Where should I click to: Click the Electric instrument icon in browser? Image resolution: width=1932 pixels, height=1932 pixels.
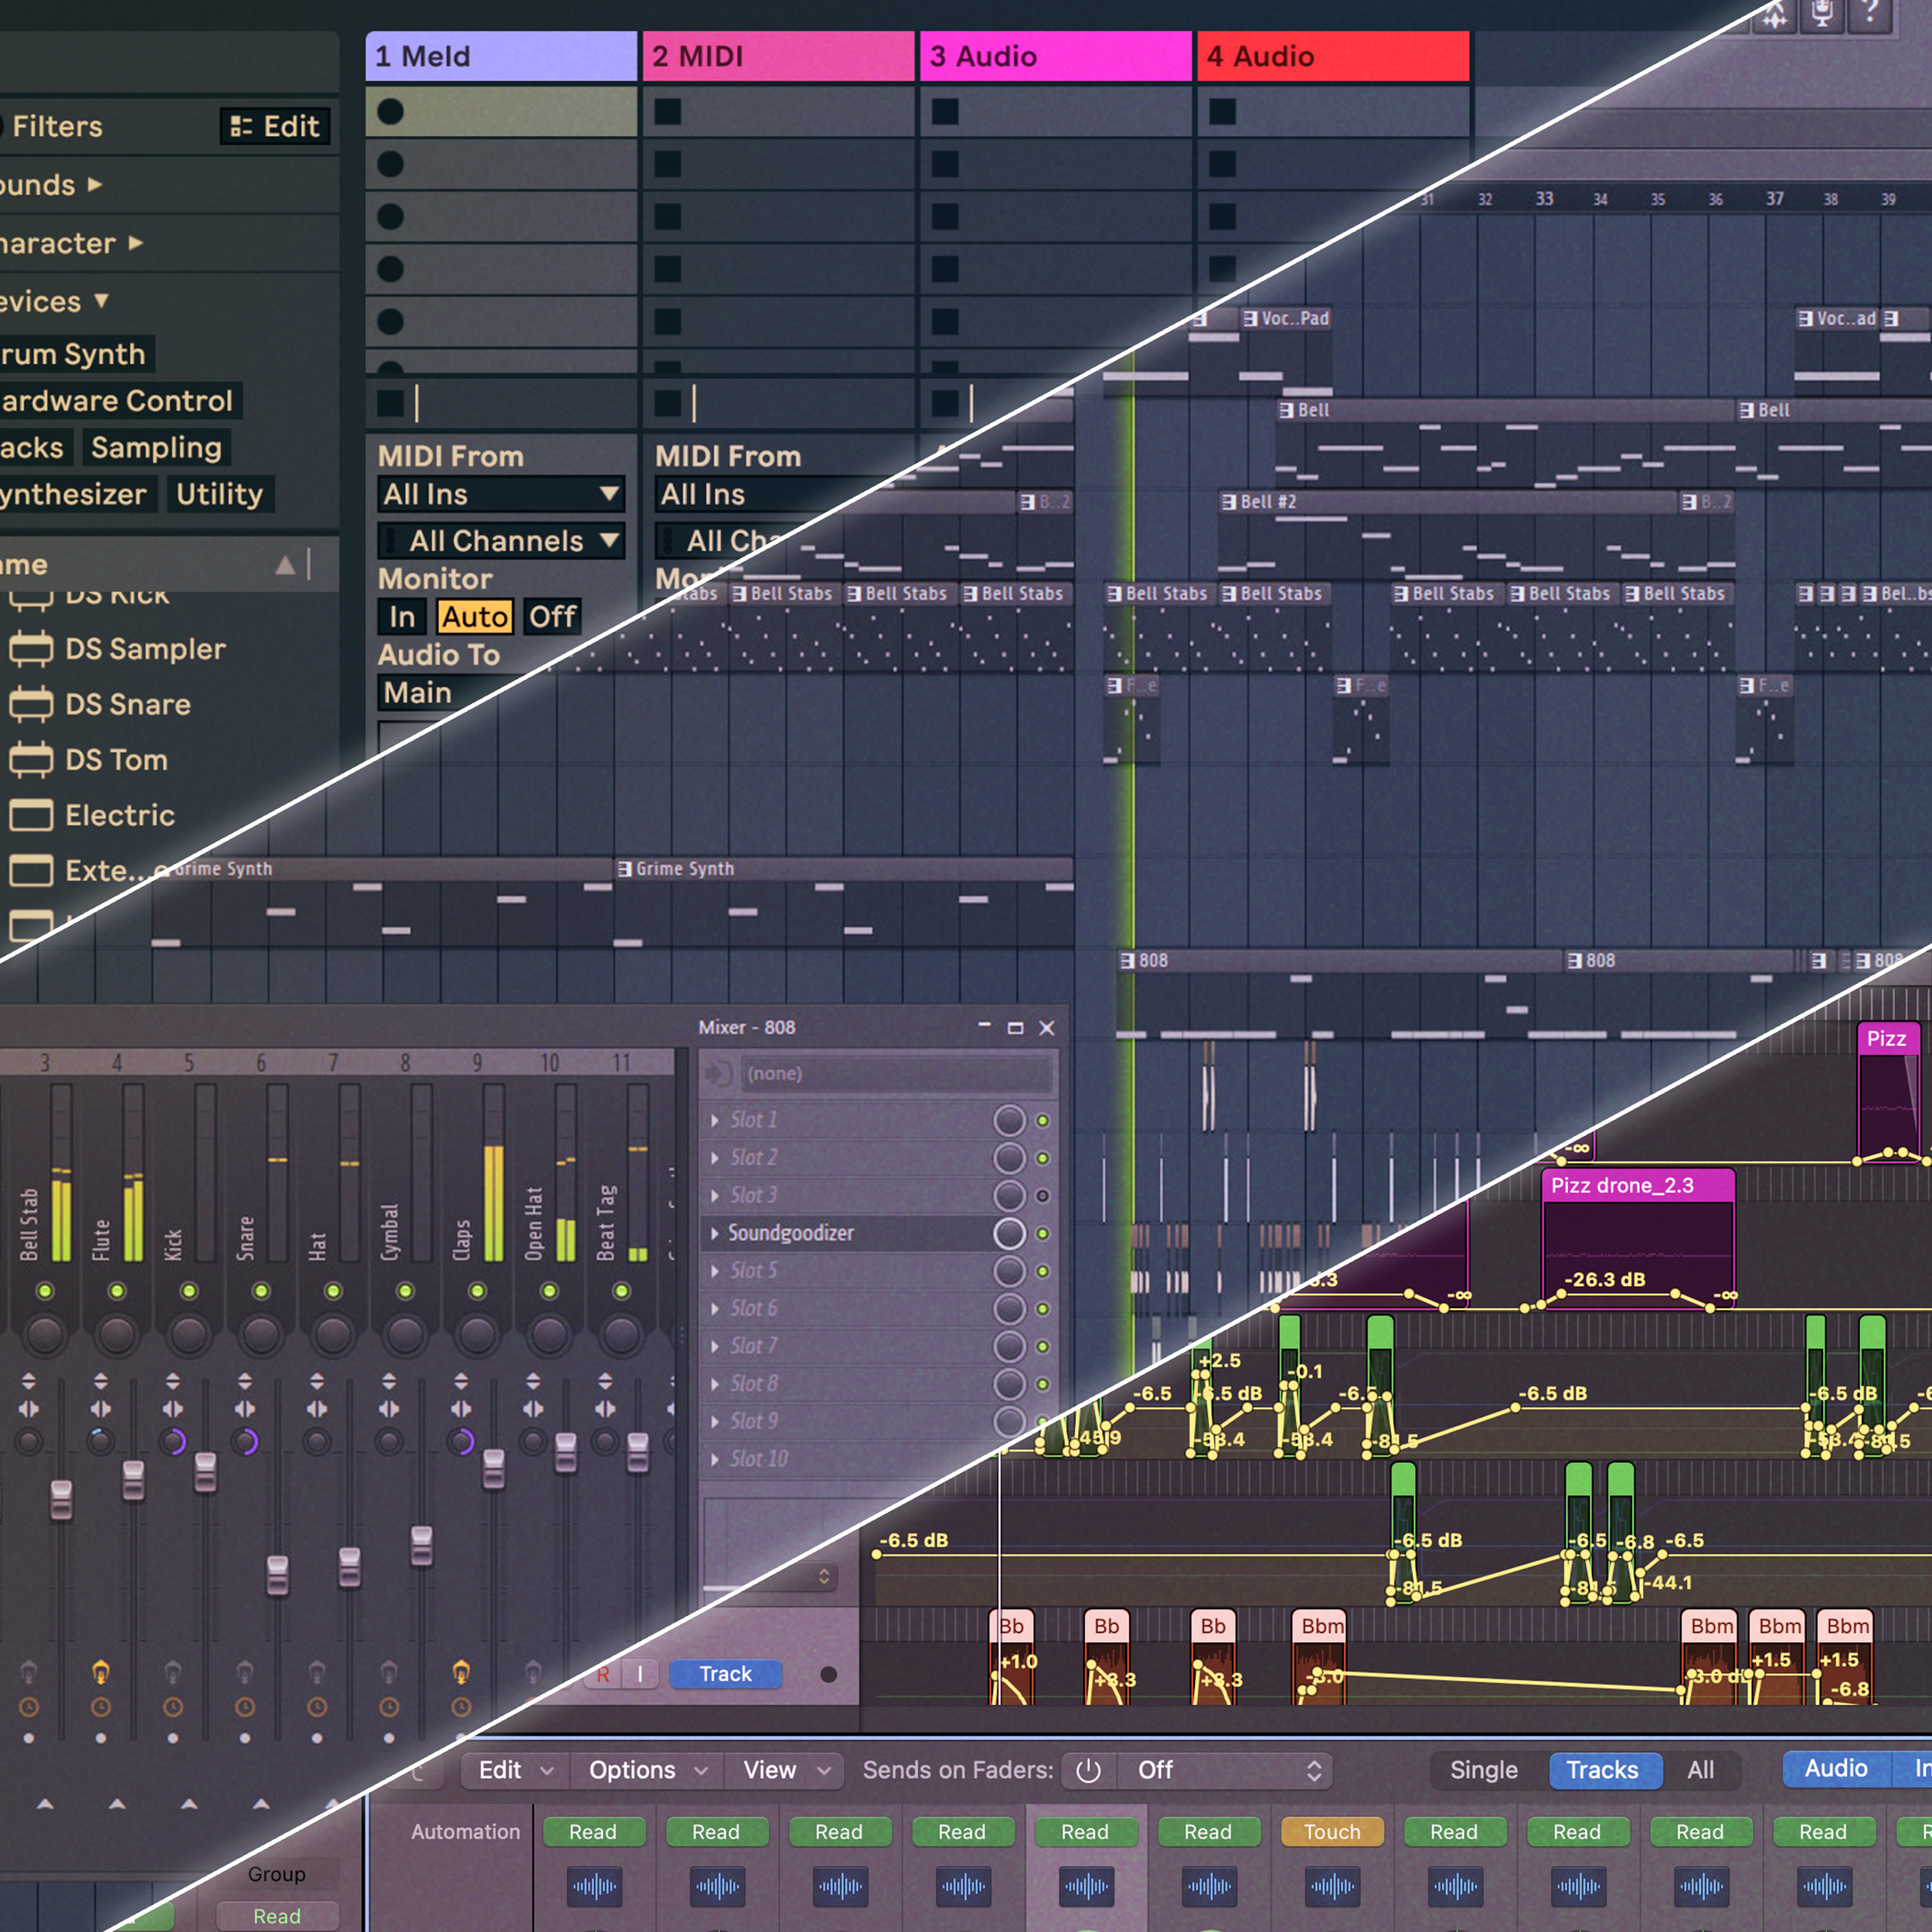coord(31,815)
